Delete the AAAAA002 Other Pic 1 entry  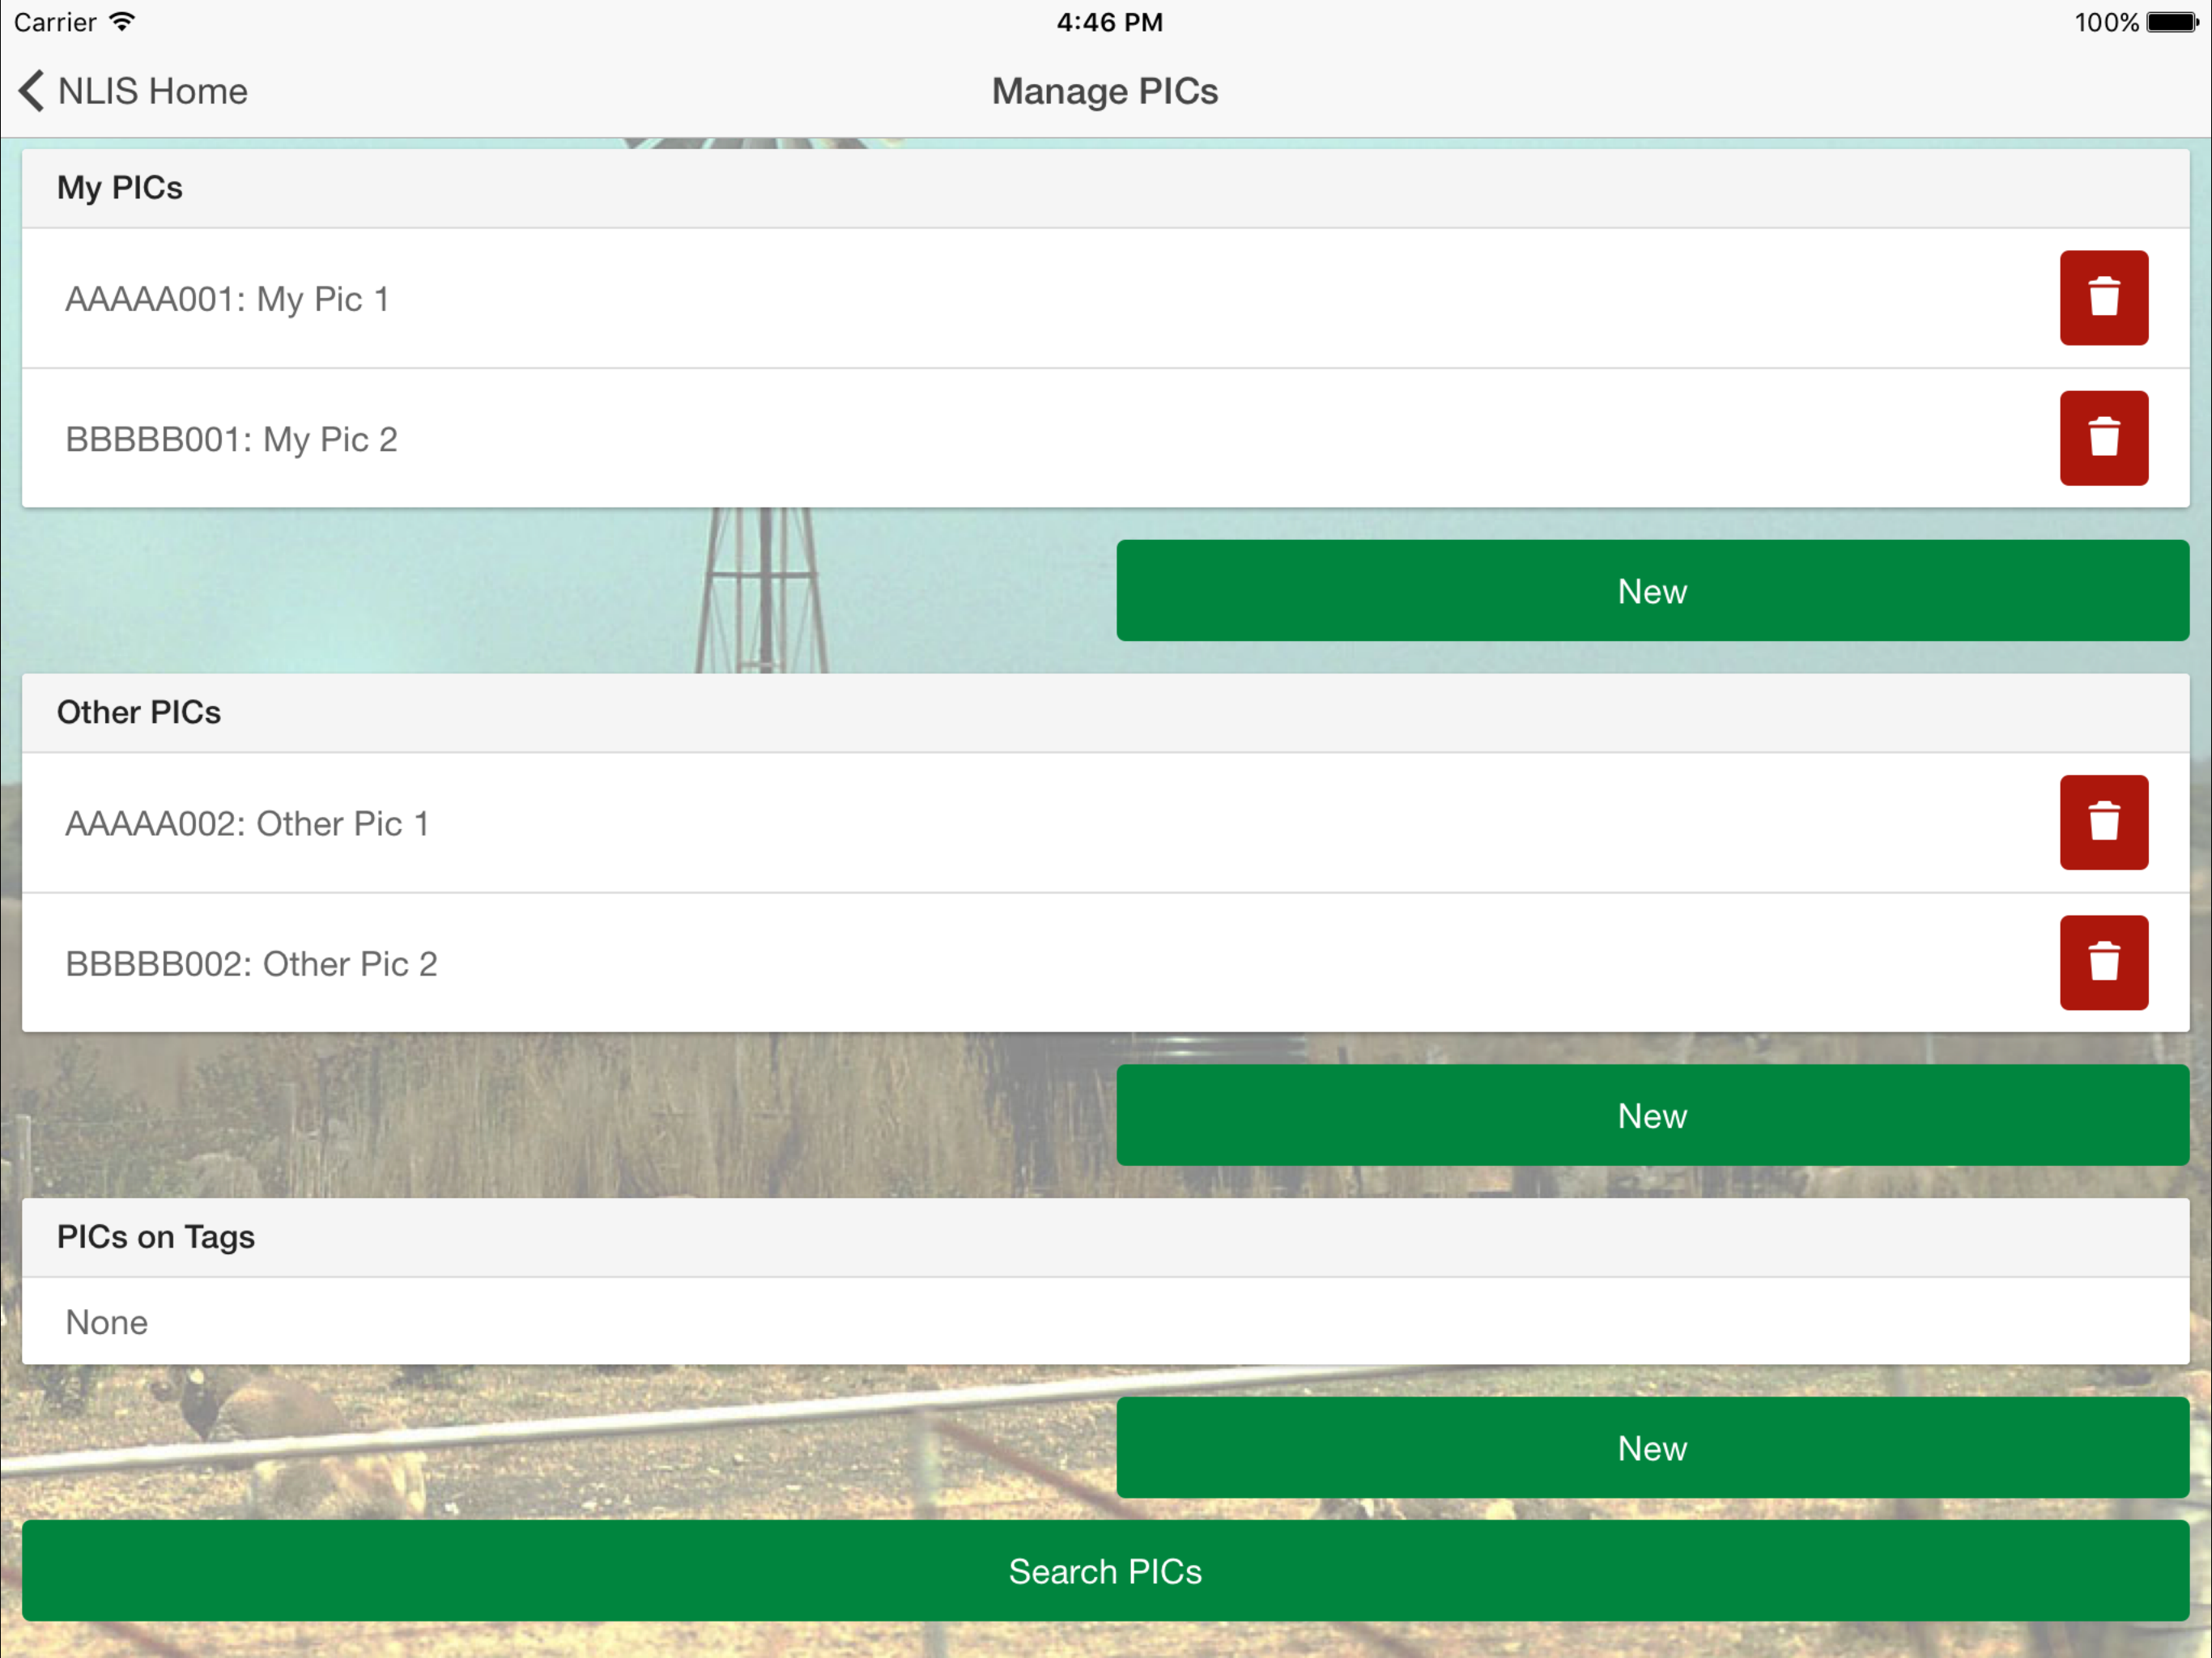coord(2103,822)
